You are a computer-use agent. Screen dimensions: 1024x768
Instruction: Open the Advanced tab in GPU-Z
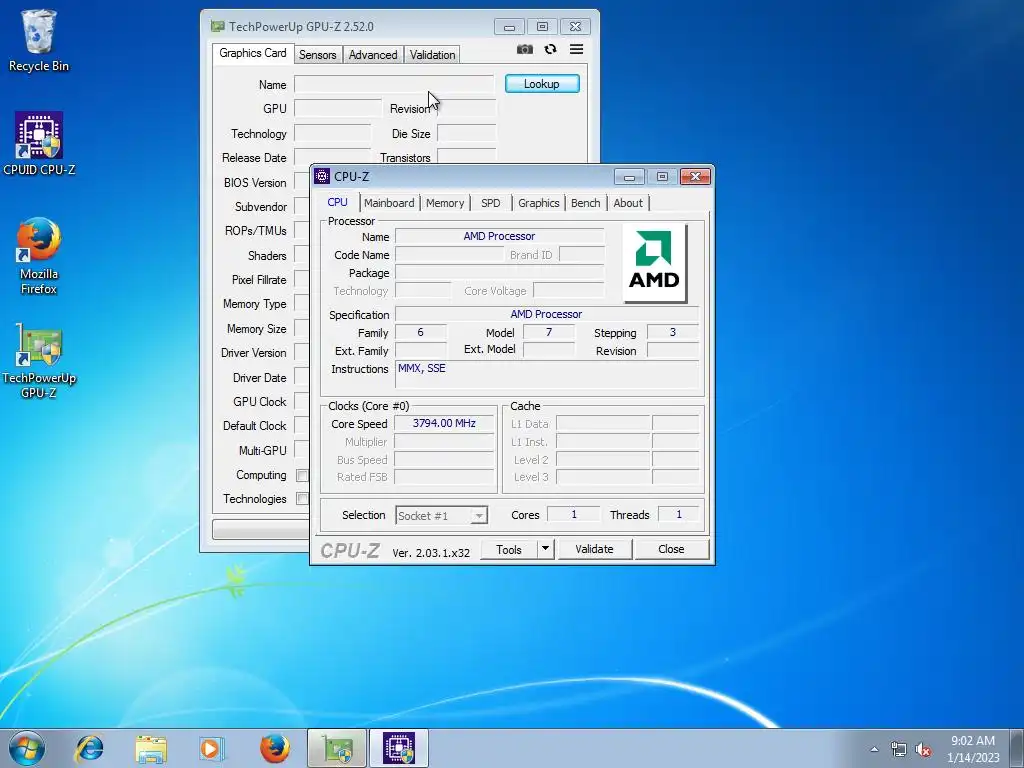coord(373,55)
